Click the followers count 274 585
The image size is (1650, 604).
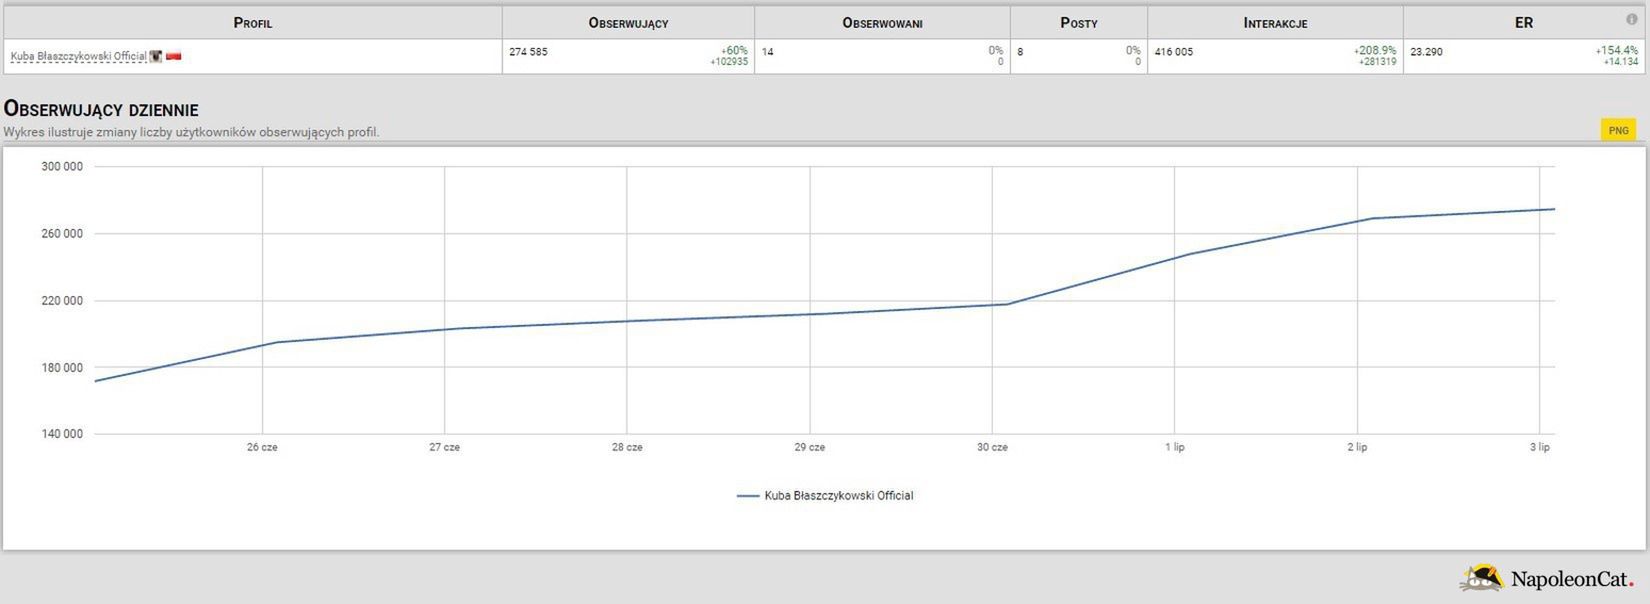coord(528,52)
